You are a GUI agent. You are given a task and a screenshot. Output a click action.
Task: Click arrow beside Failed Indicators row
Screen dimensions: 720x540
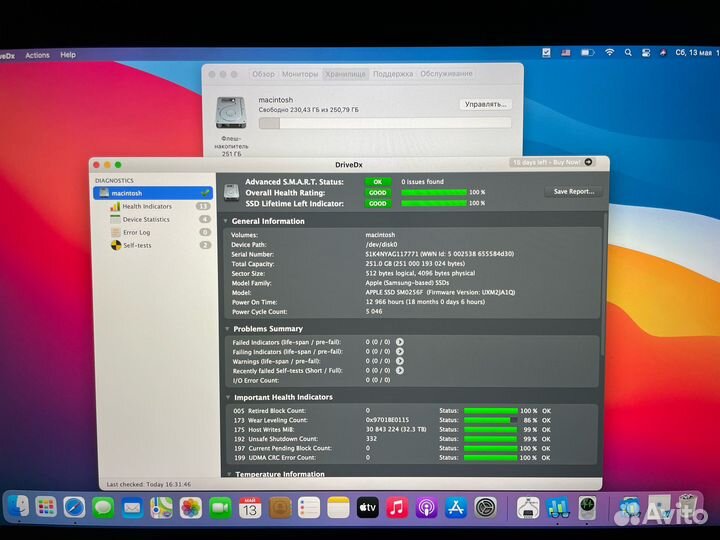click(400, 342)
